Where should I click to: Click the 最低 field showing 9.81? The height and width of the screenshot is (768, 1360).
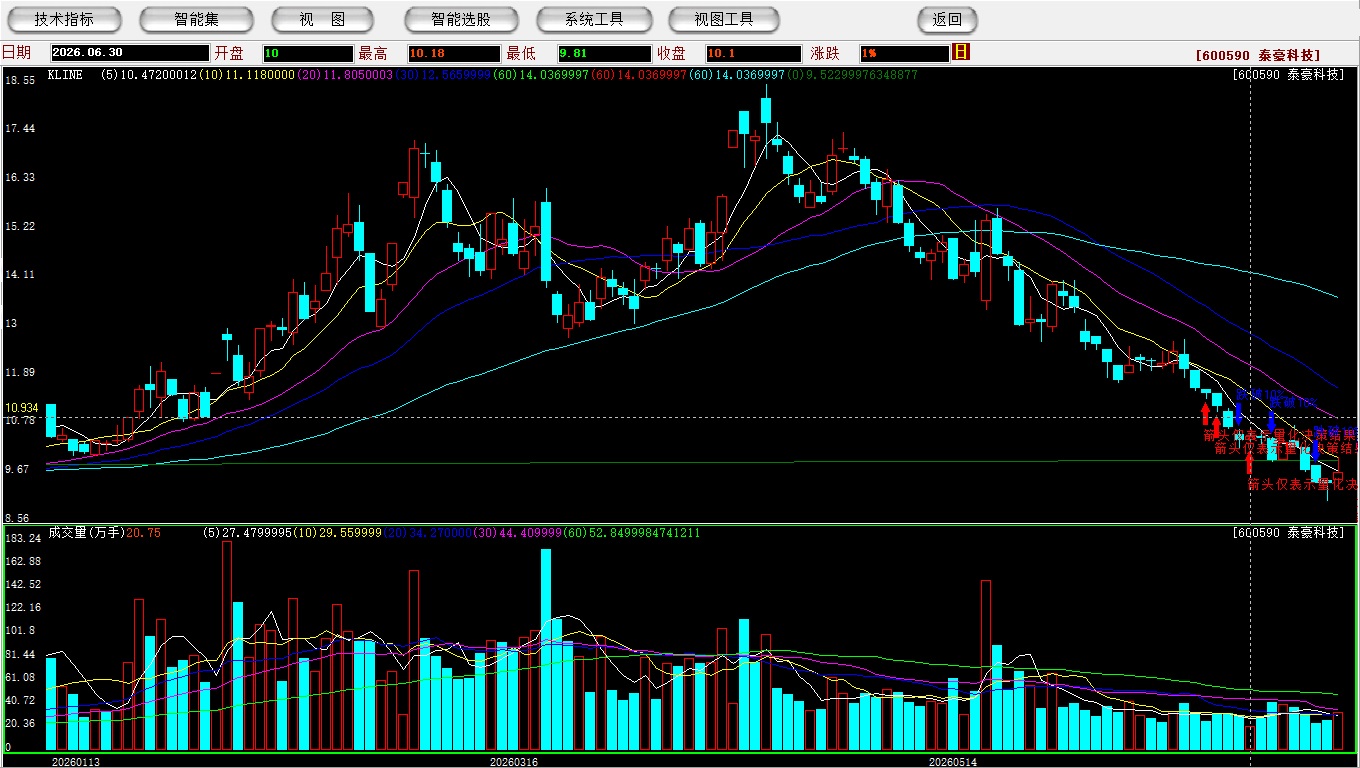604,53
